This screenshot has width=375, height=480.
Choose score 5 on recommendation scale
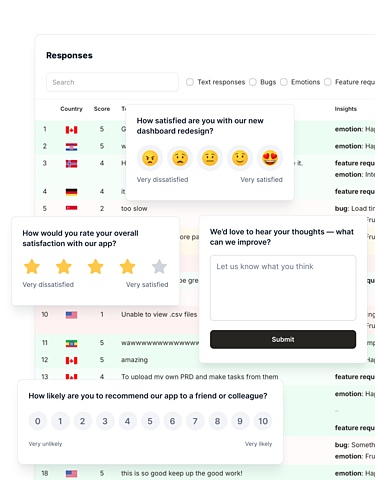150,421
